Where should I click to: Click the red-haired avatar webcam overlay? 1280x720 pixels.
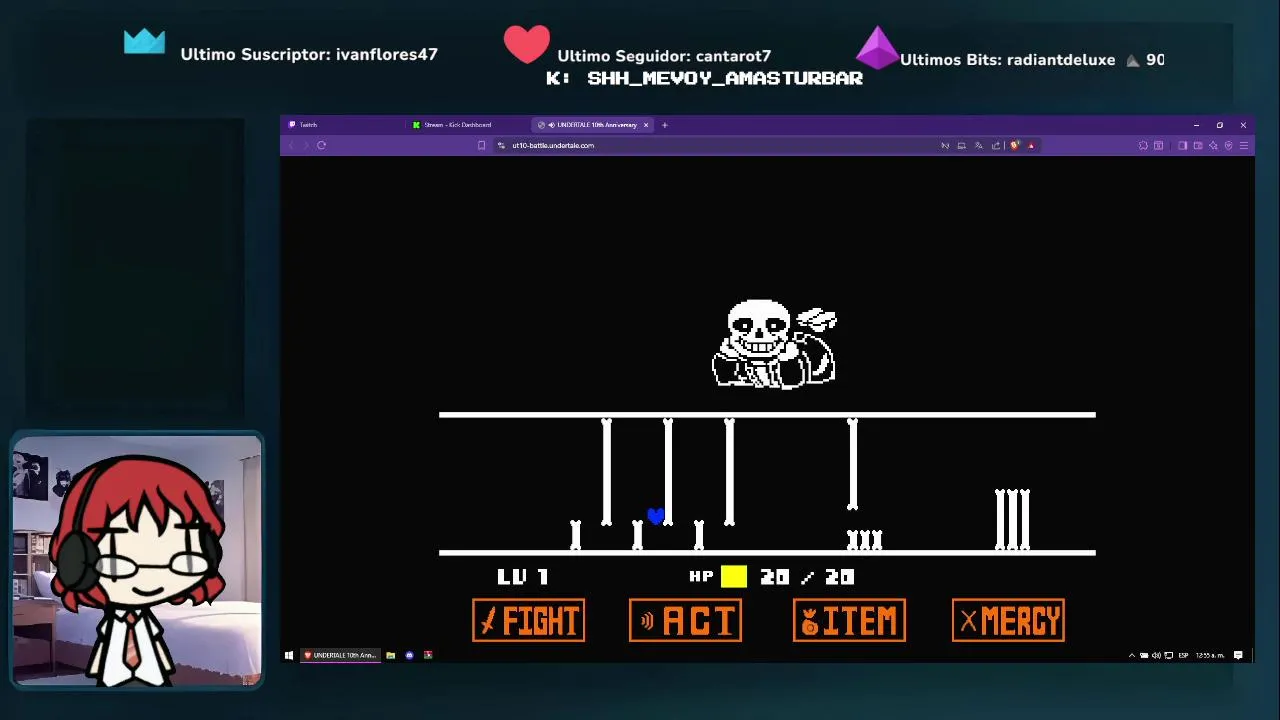(137, 562)
